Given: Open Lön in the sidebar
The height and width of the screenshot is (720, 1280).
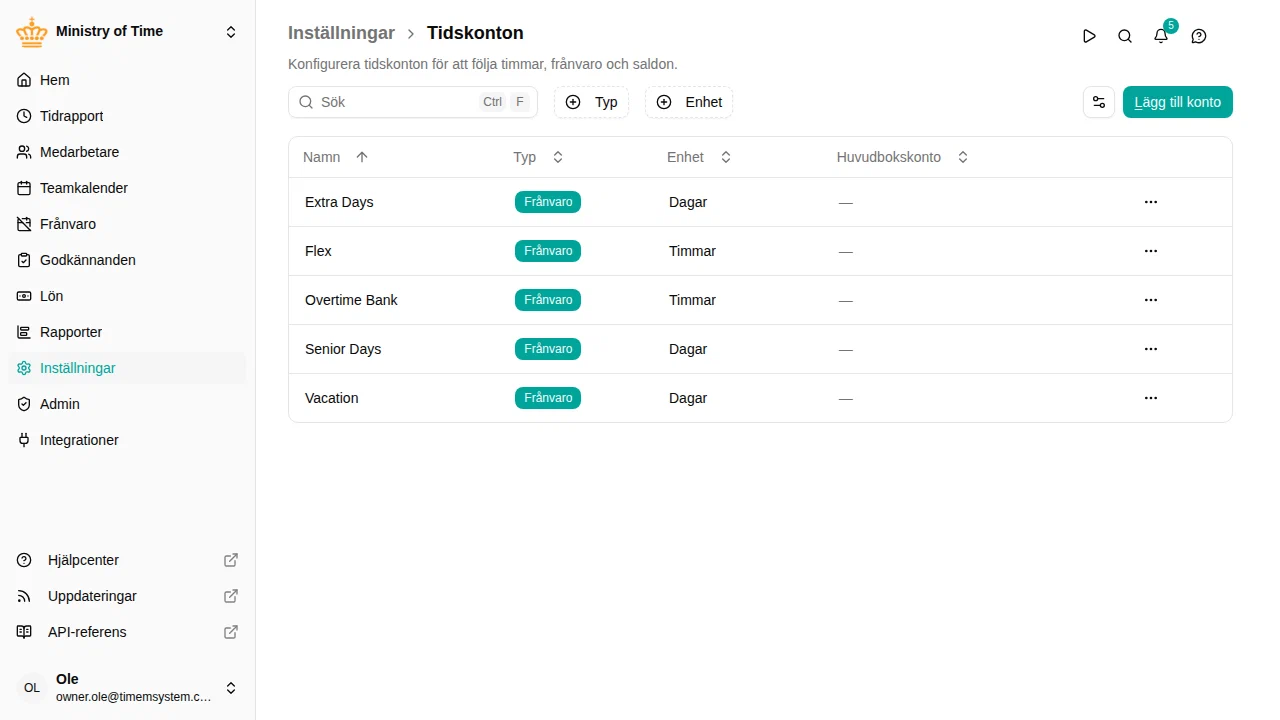Looking at the screenshot, I should [x=127, y=296].
